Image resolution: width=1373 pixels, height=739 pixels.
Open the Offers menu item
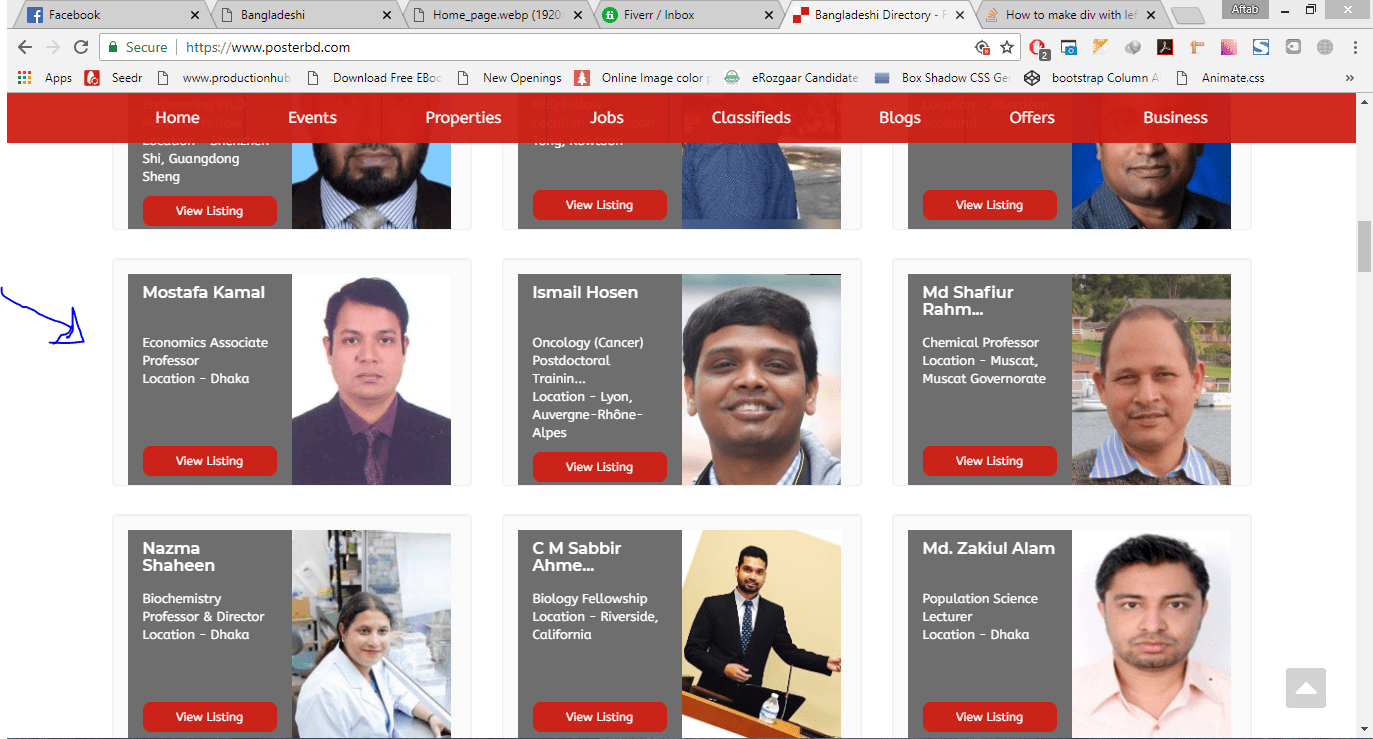click(x=1032, y=117)
